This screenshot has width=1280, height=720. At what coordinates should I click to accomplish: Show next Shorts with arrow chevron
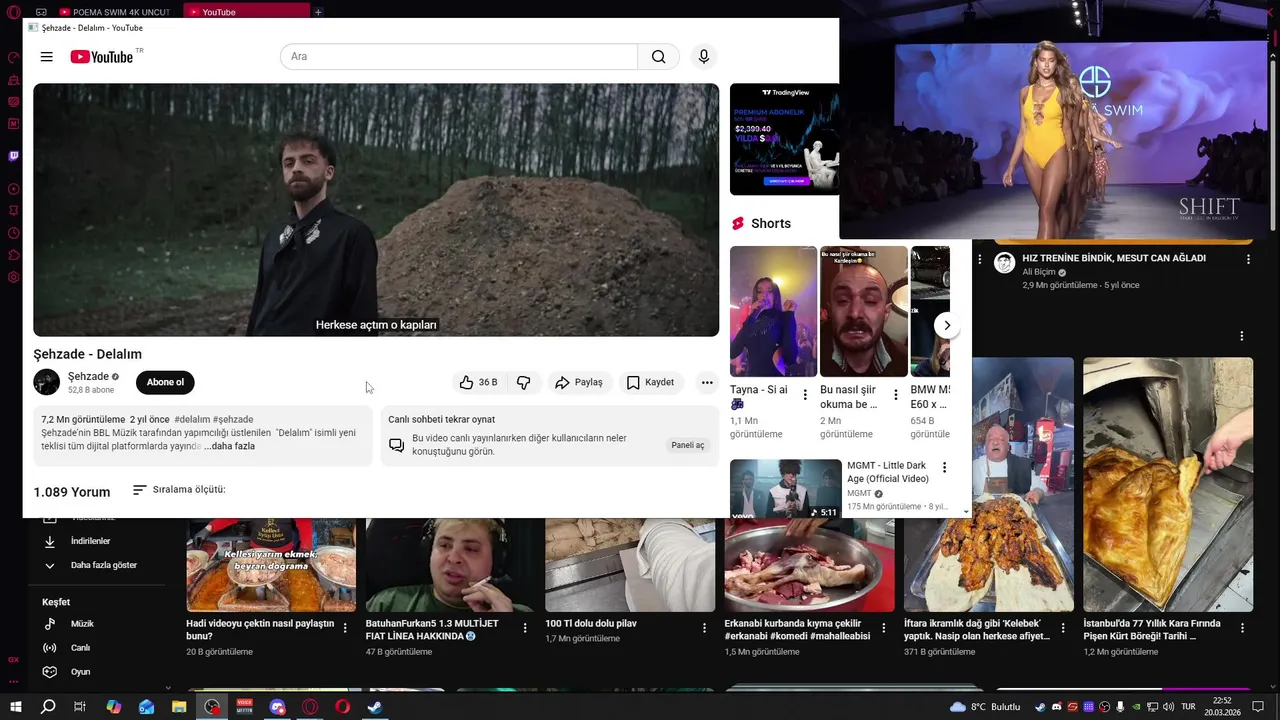[946, 325]
